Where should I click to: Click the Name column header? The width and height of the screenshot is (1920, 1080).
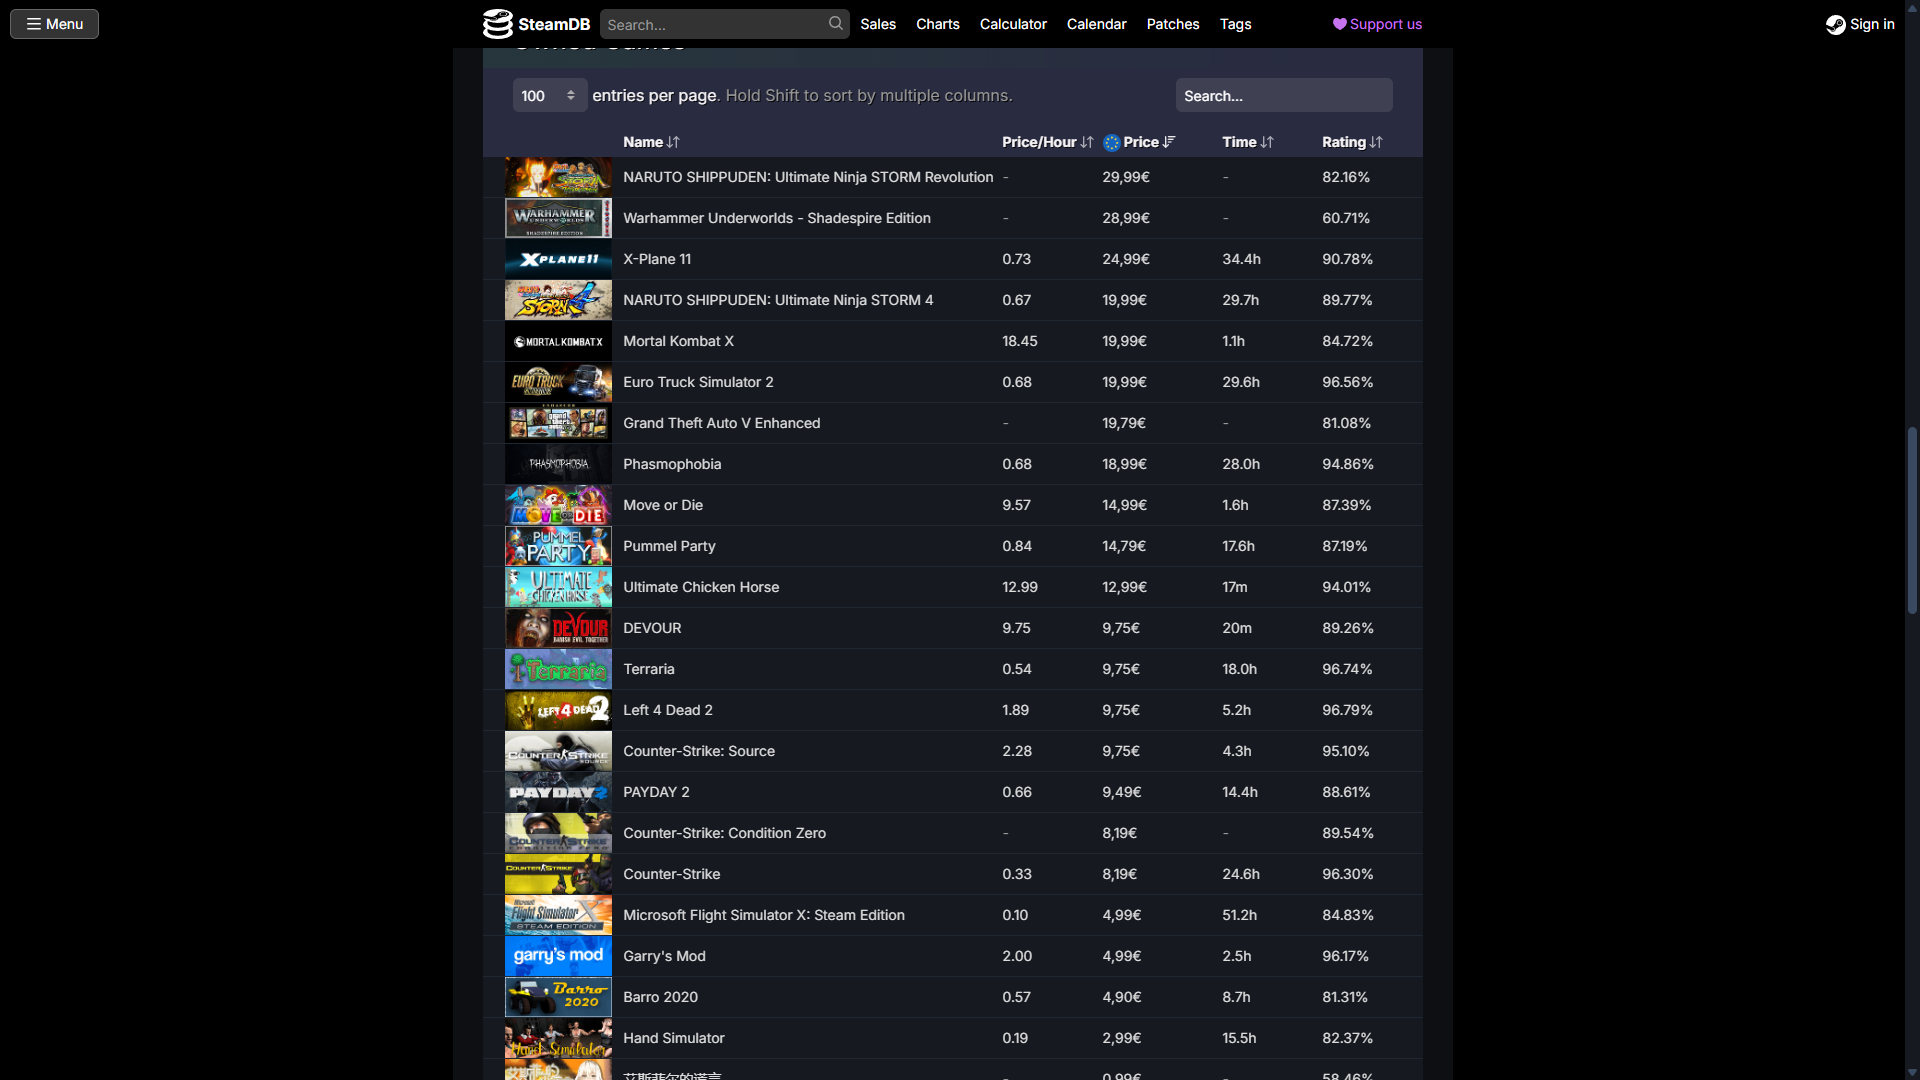point(643,142)
